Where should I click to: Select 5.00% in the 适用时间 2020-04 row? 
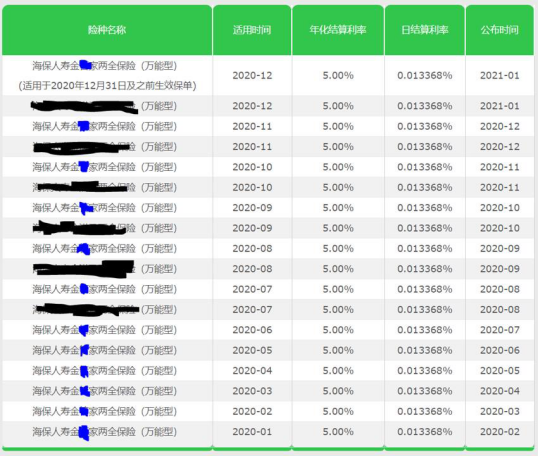pos(338,371)
